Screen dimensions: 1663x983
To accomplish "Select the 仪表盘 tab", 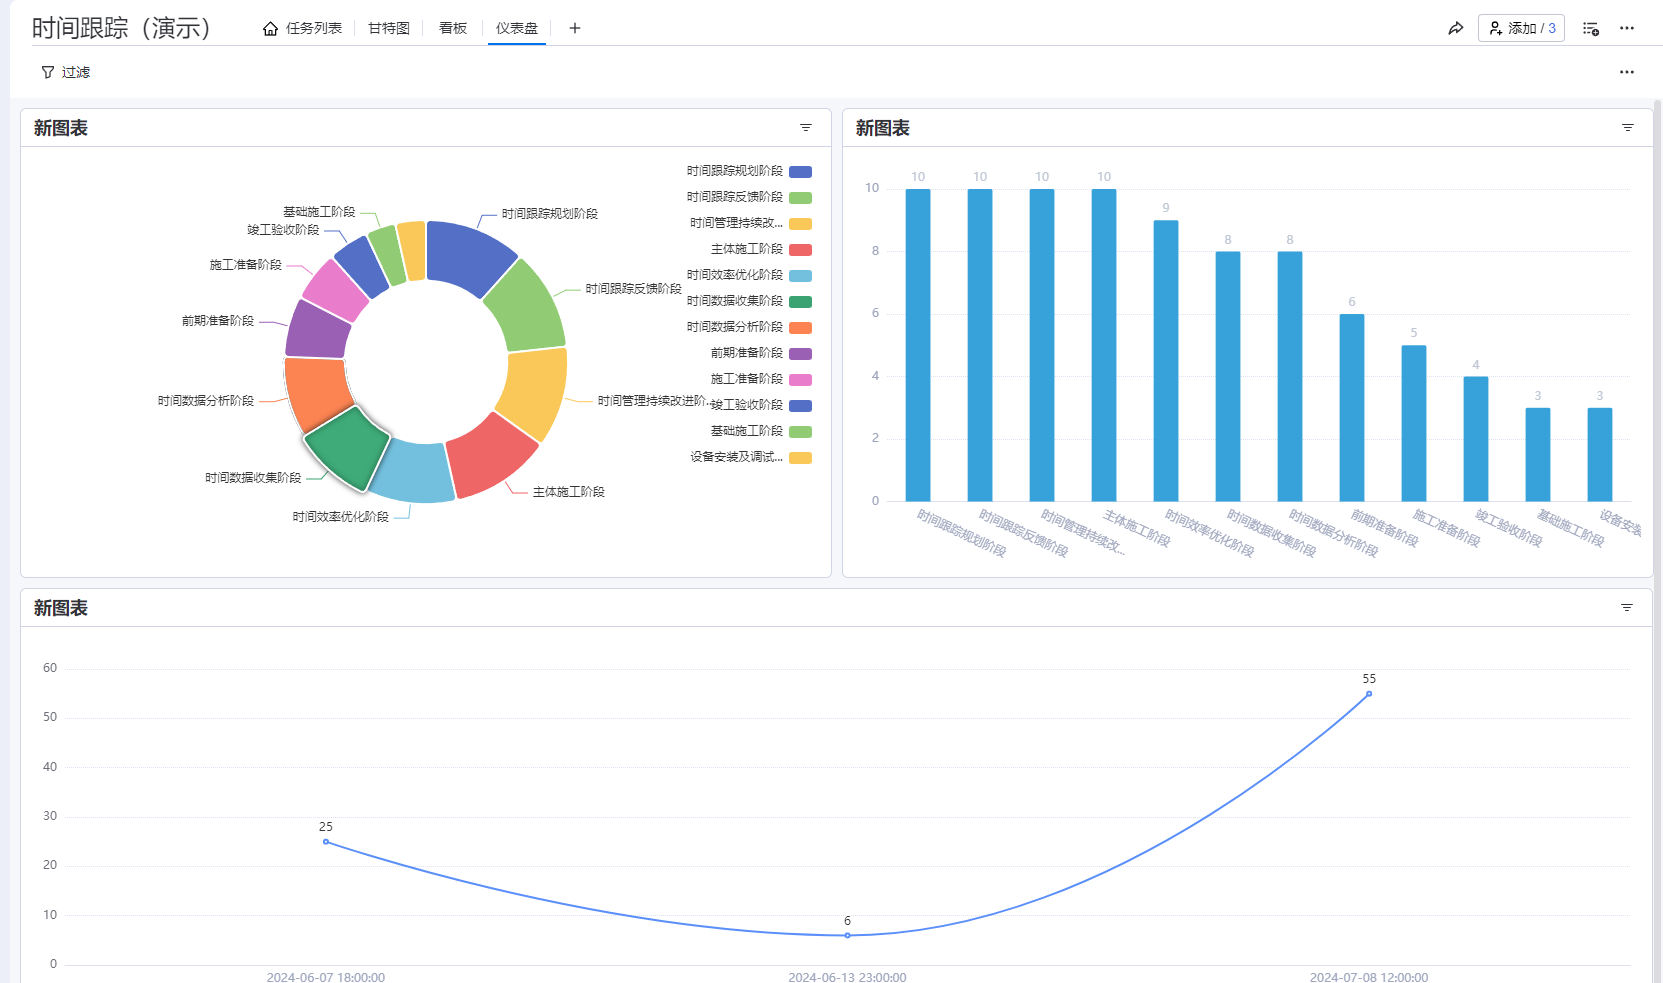I will pyautogui.click(x=517, y=28).
